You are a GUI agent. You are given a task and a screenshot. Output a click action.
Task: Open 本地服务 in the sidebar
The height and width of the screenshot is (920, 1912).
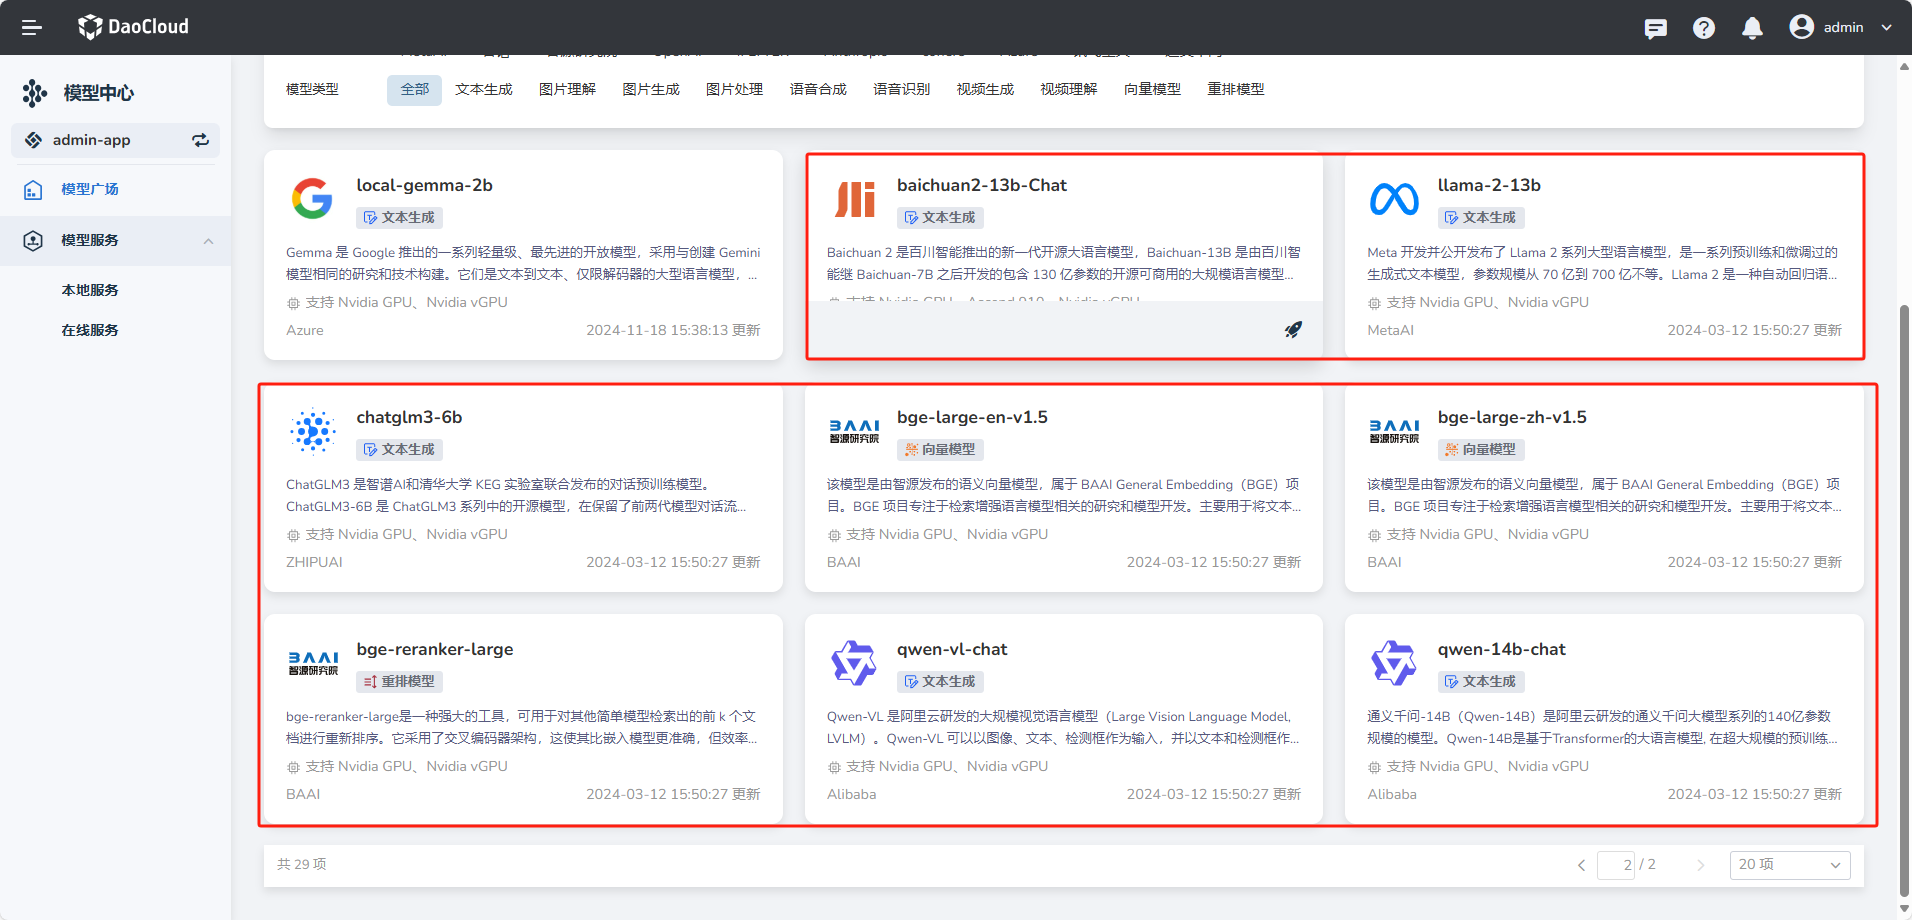pyautogui.click(x=90, y=290)
